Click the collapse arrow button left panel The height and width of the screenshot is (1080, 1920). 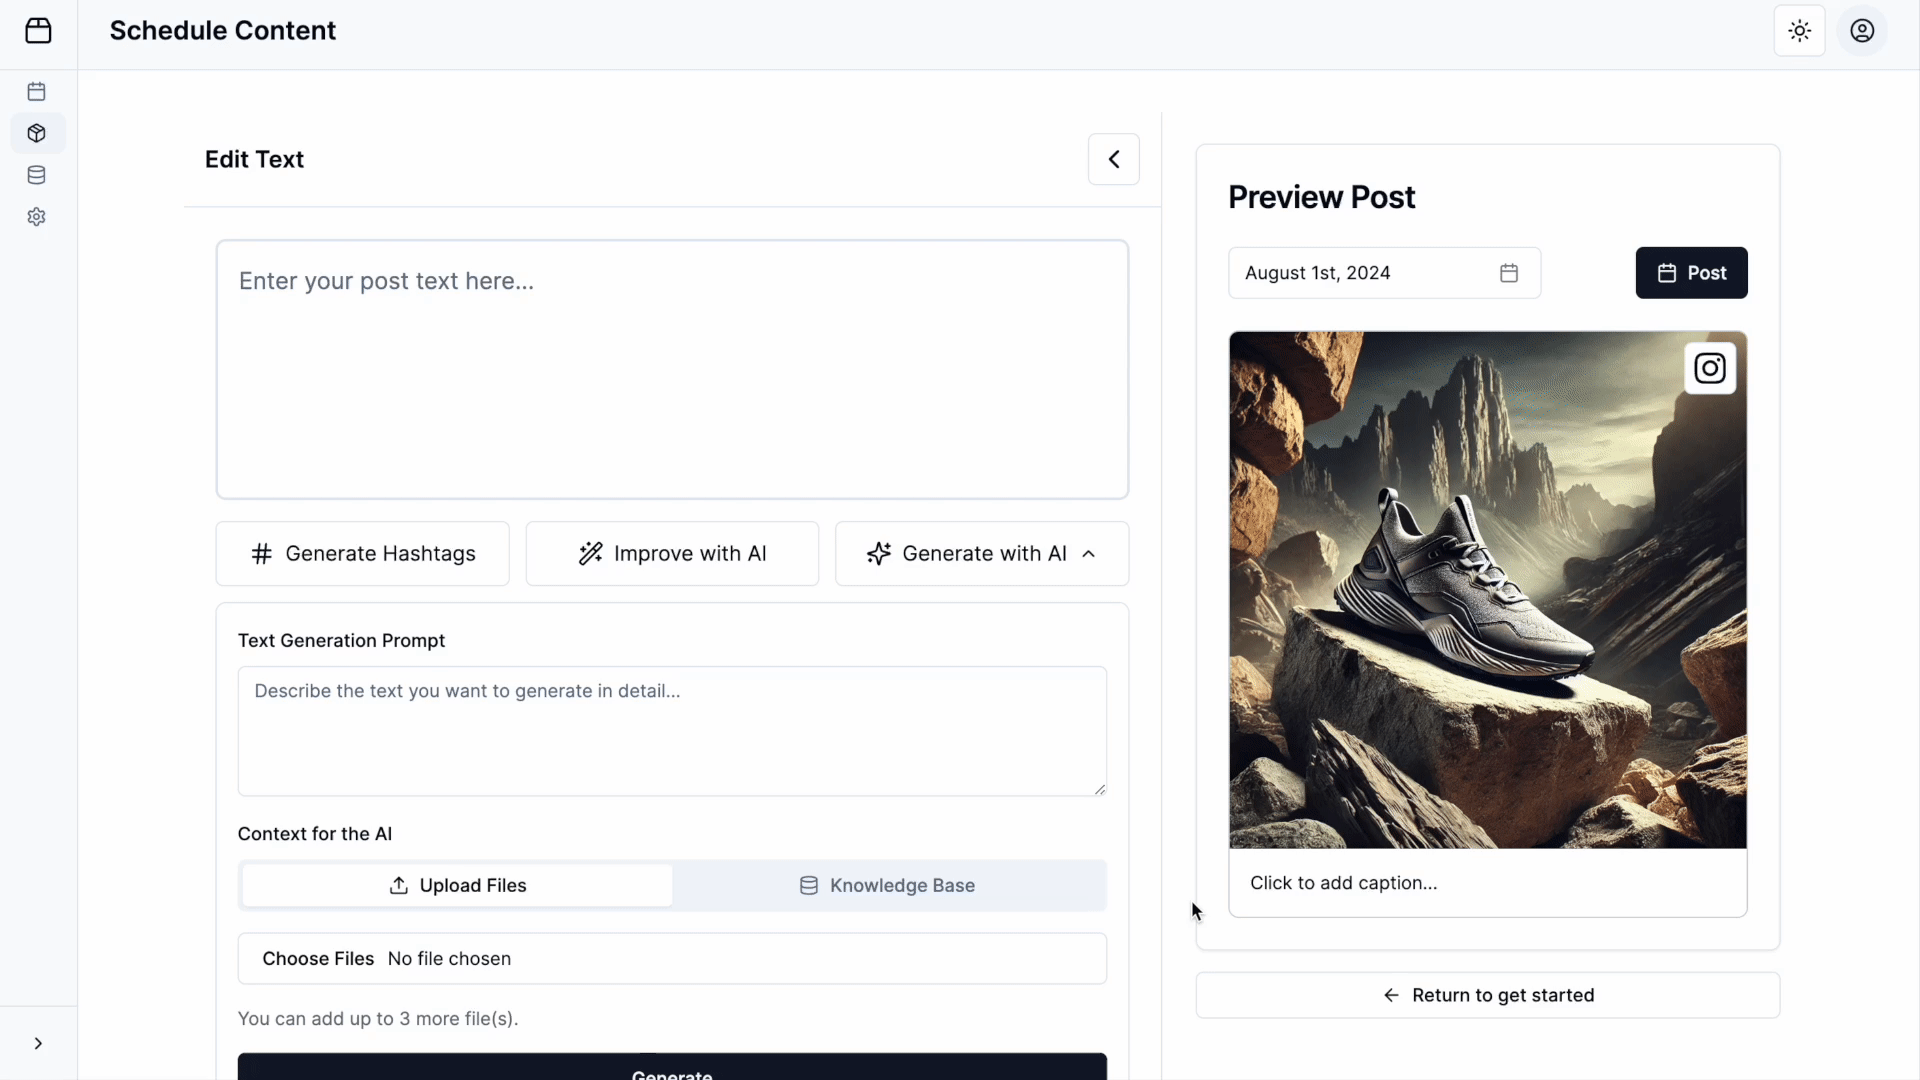(37, 1043)
